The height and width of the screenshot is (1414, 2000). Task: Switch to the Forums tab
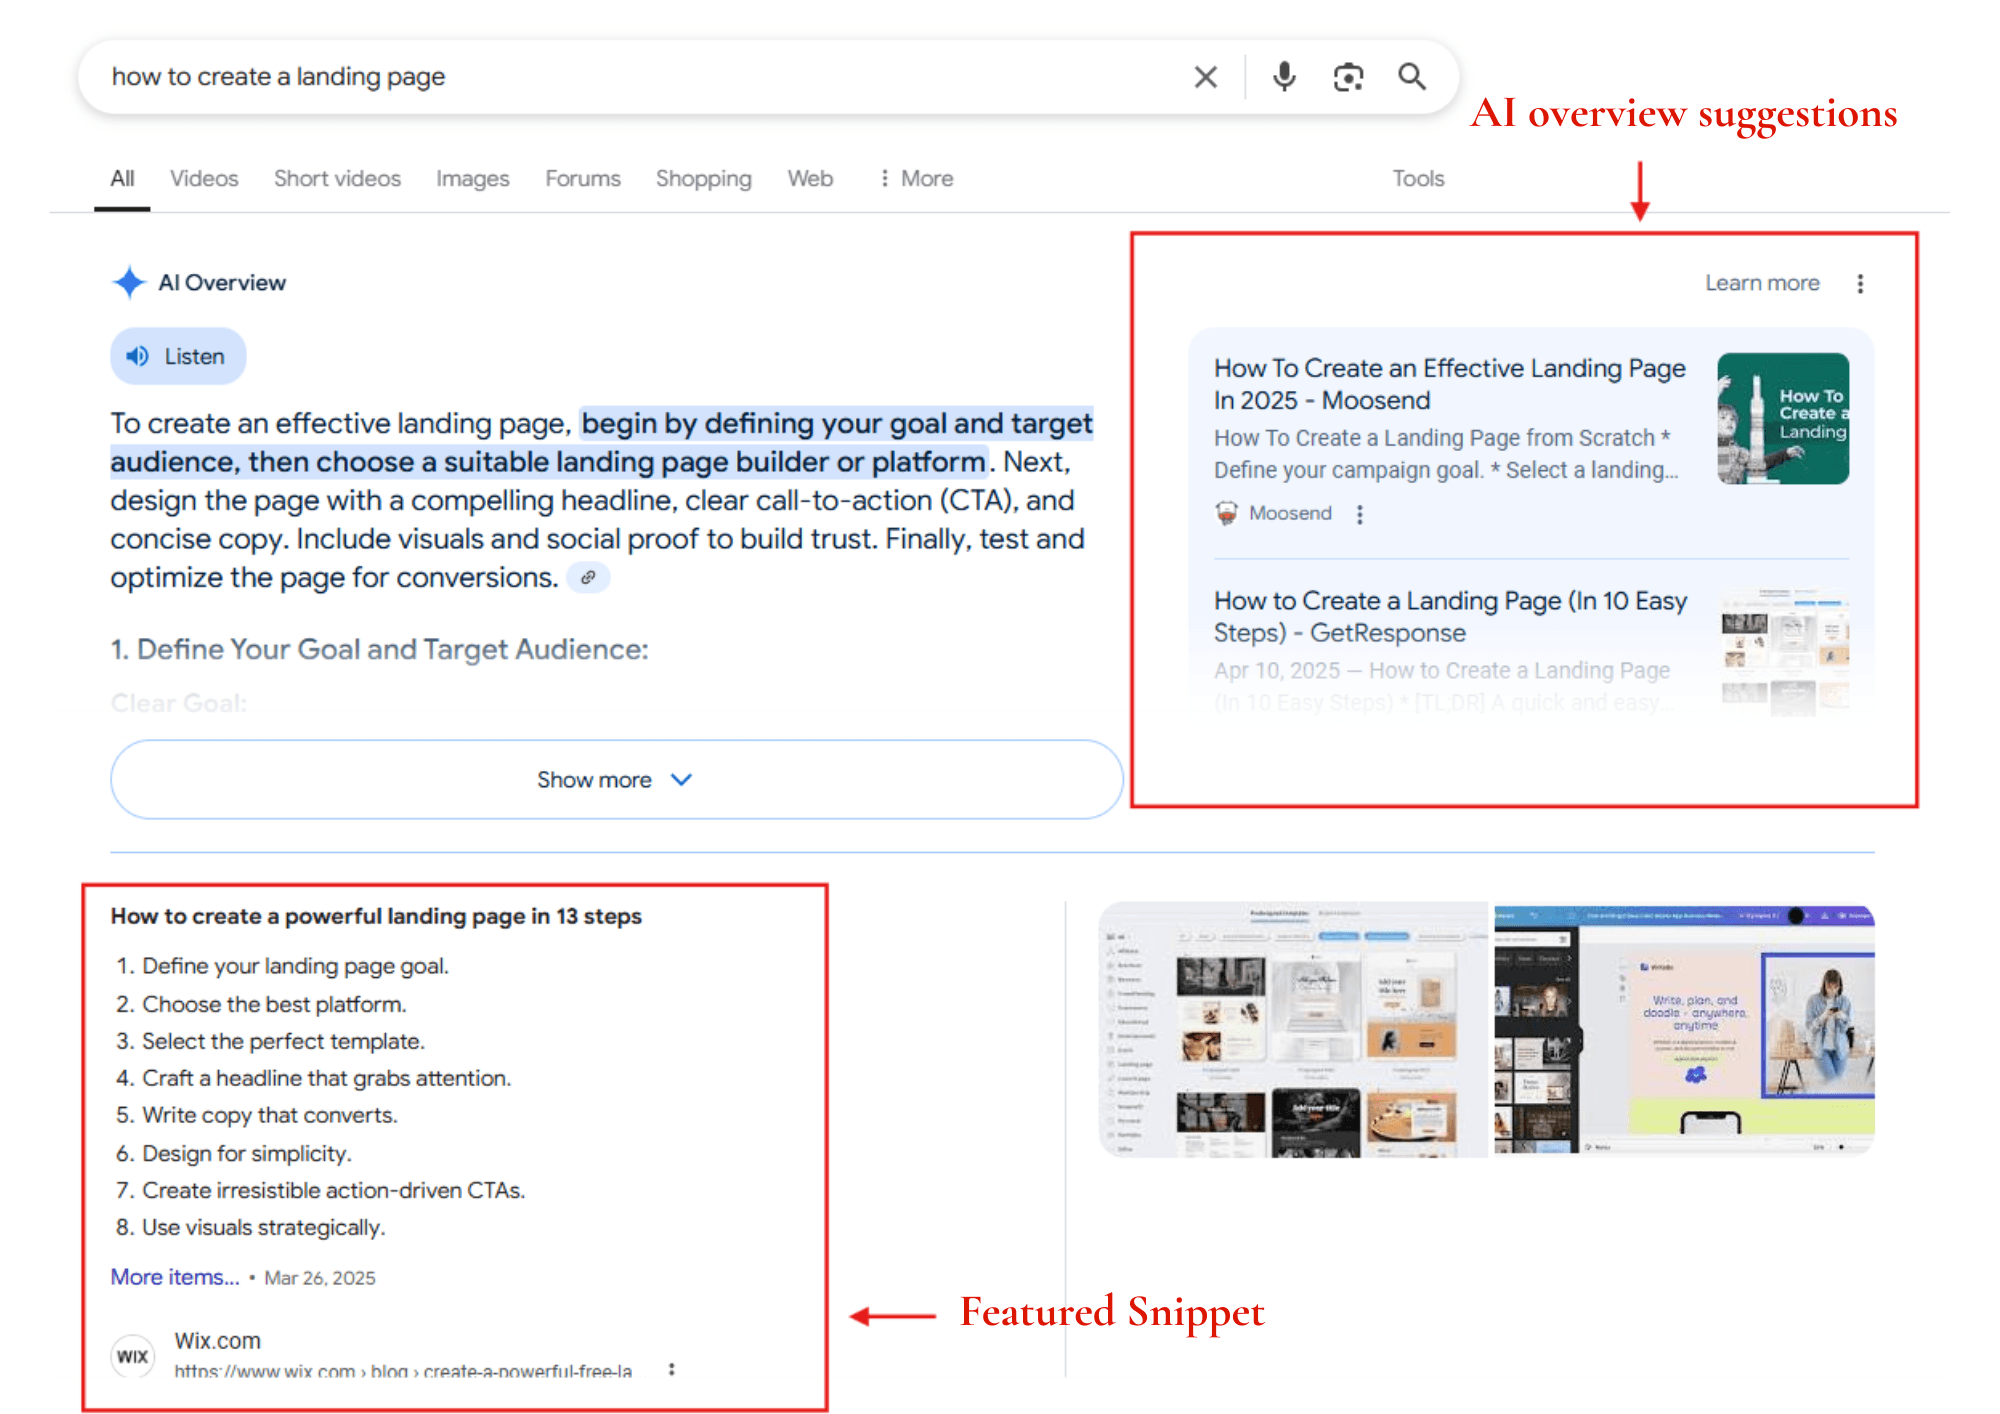pos(583,179)
